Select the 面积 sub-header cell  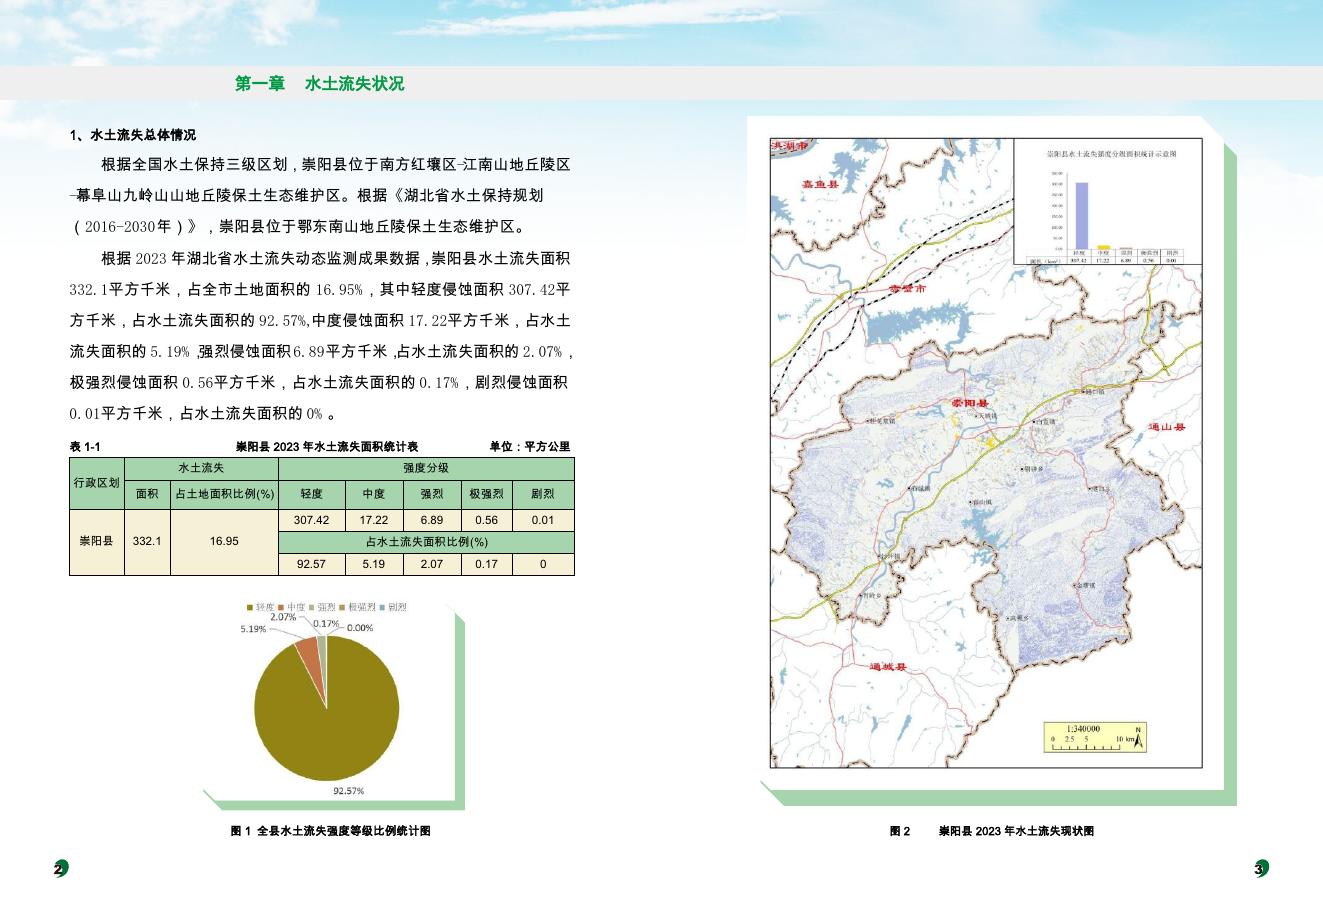(x=147, y=494)
